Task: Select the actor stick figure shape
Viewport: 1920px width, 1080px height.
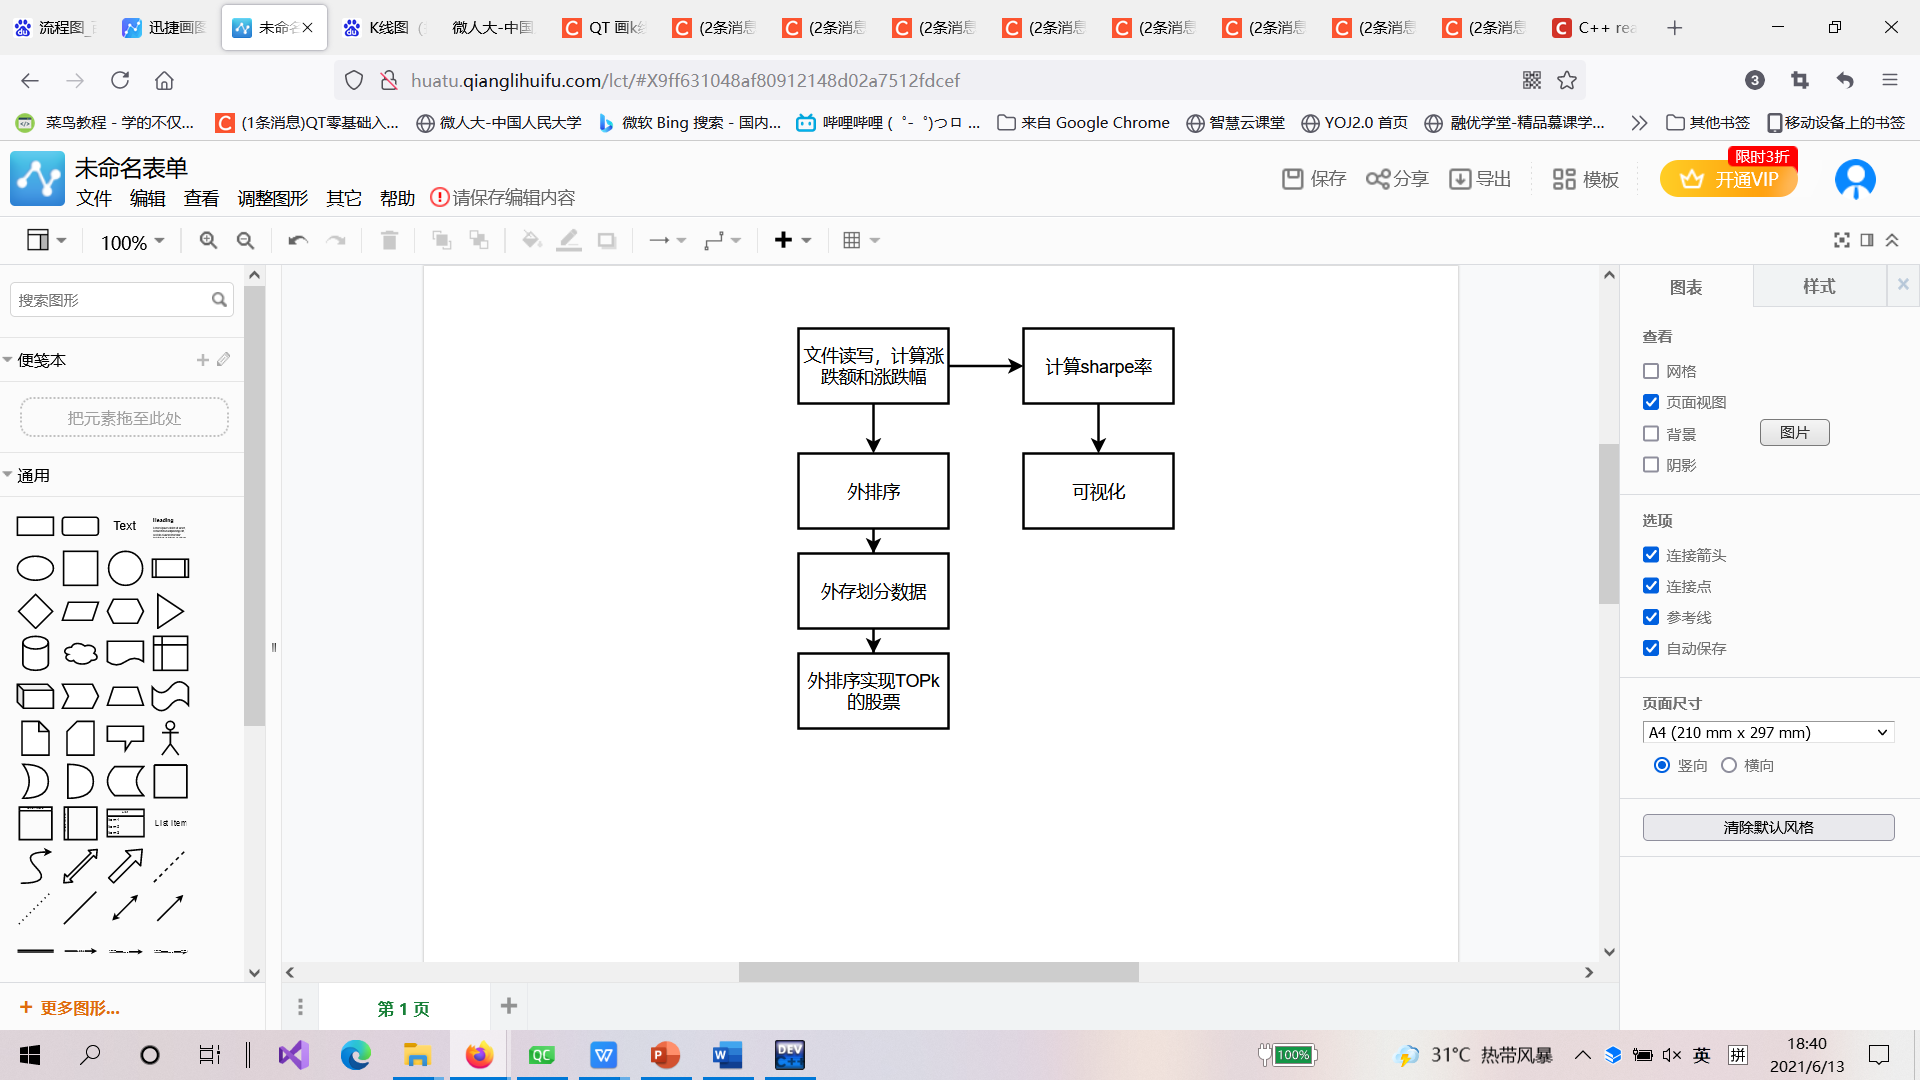Action: (x=170, y=738)
